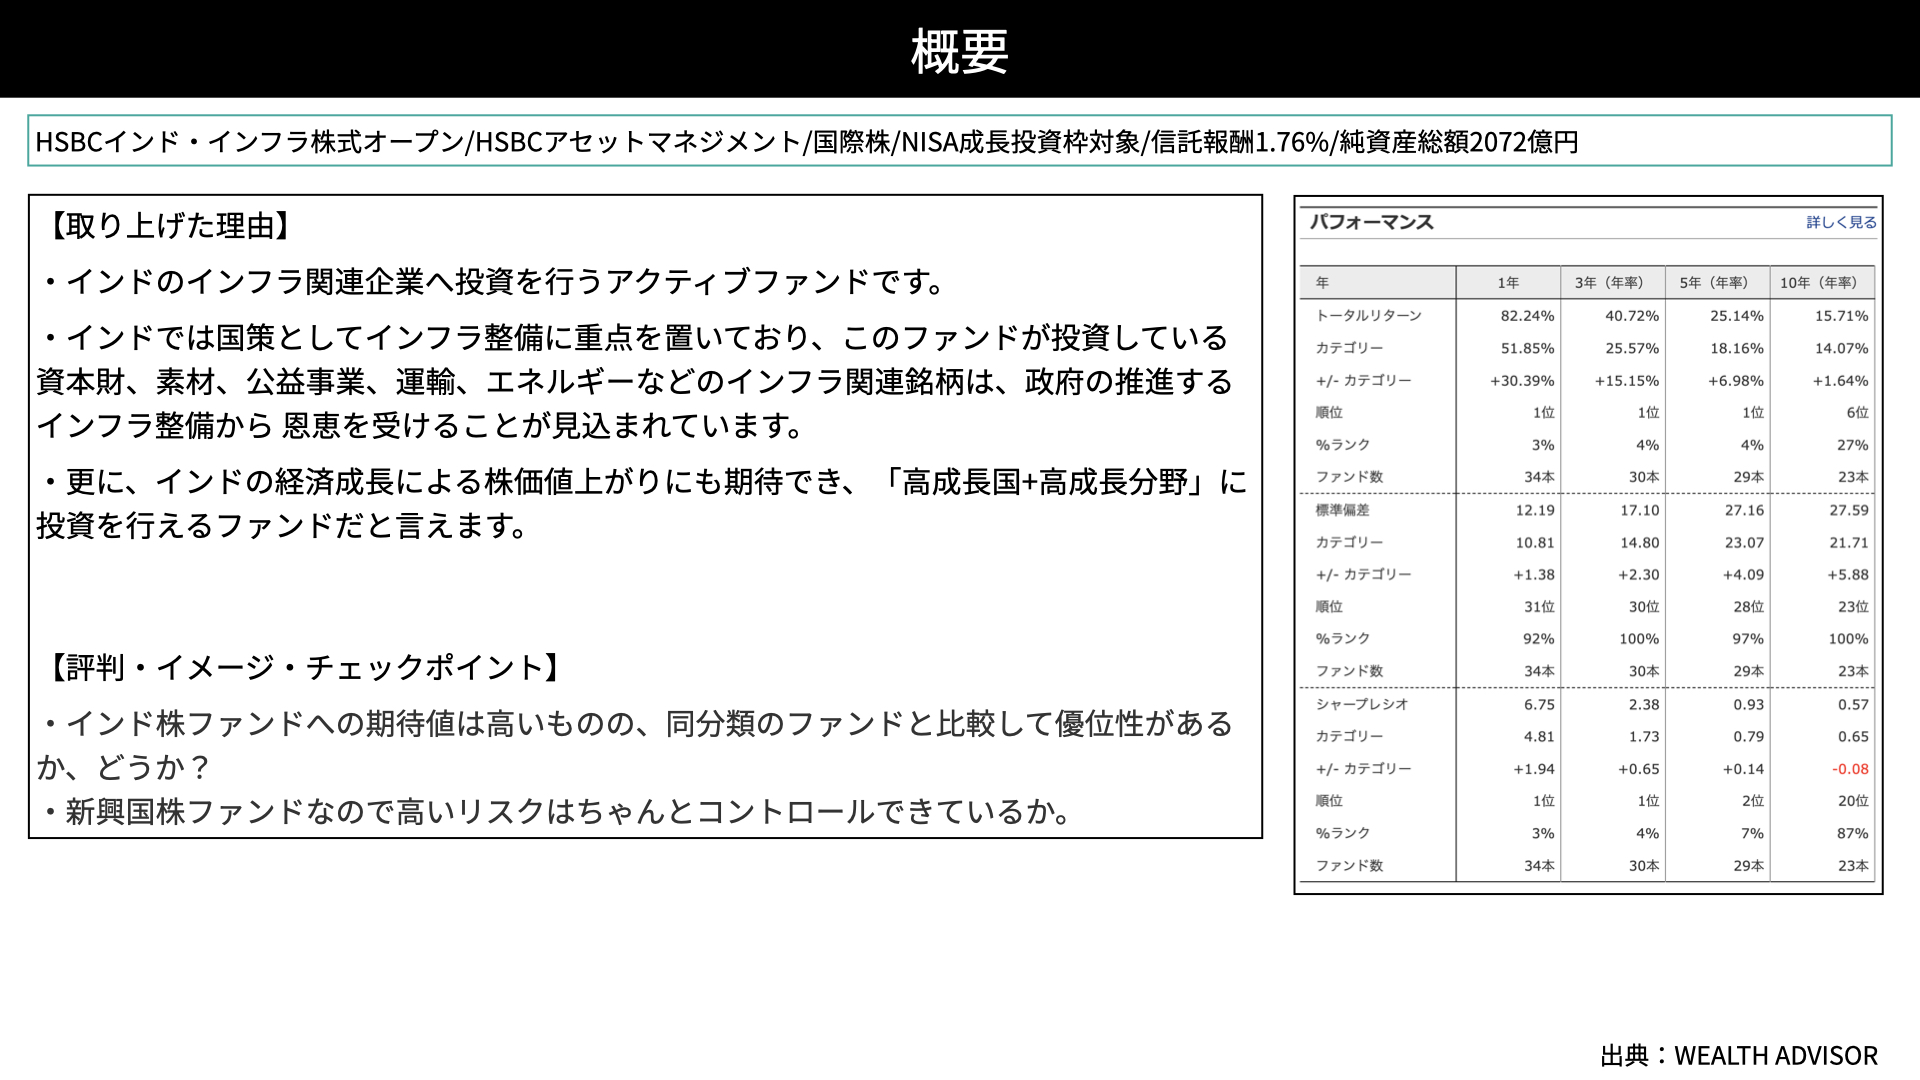Click the 12.19 standard deviation value
Image resolution: width=1920 pixels, height=1080 pixels.
pos(1535,510)
